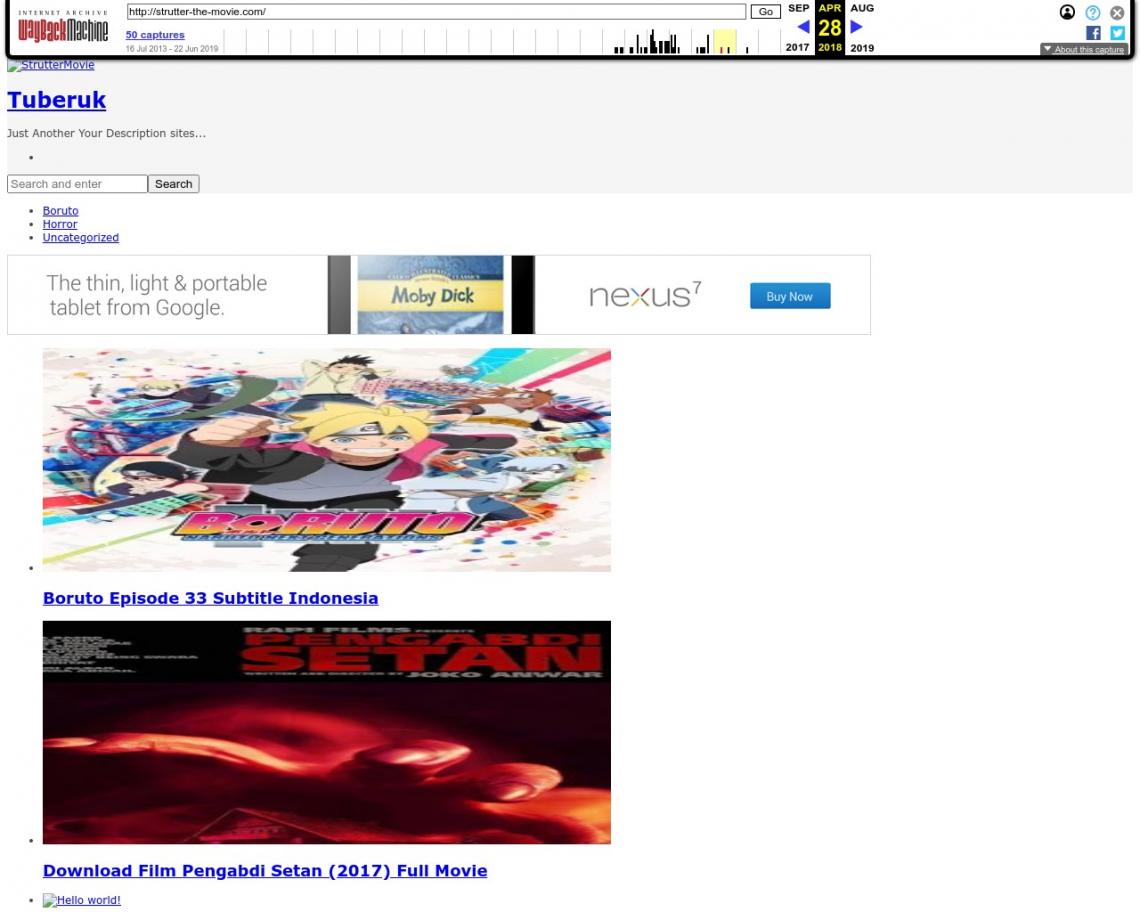Open the Boruto category
The width and height of the screenshot is (1140, 912).
tap(60, 211)
